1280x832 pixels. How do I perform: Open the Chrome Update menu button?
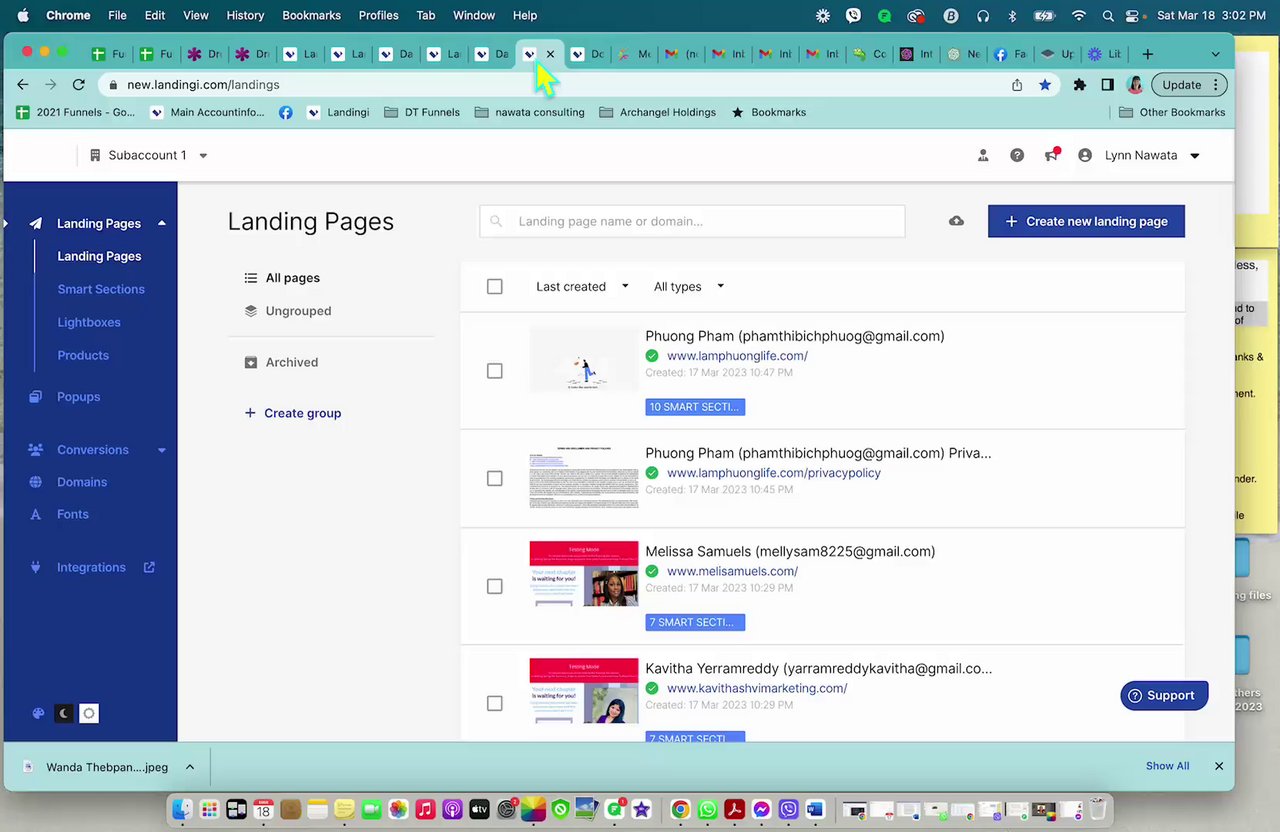1188,85
